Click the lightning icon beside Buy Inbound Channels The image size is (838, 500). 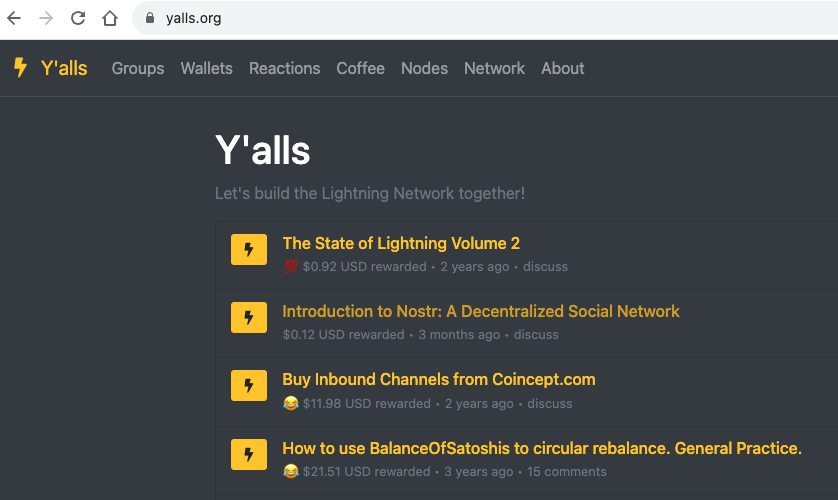coord(249,385)
